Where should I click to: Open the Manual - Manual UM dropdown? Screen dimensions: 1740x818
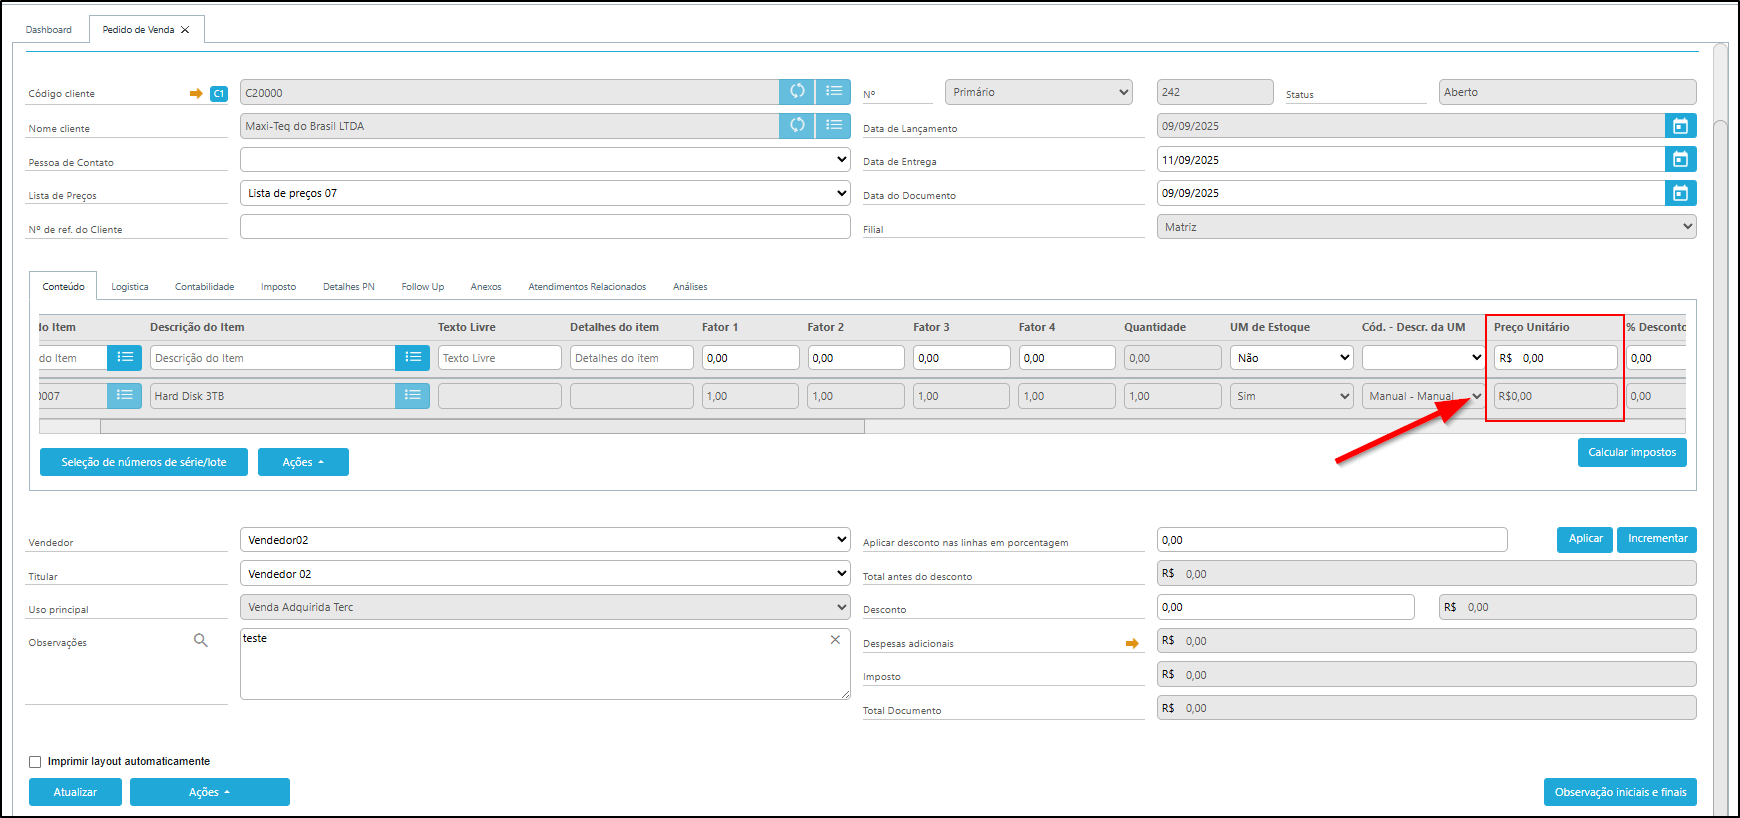point(1424,396)
